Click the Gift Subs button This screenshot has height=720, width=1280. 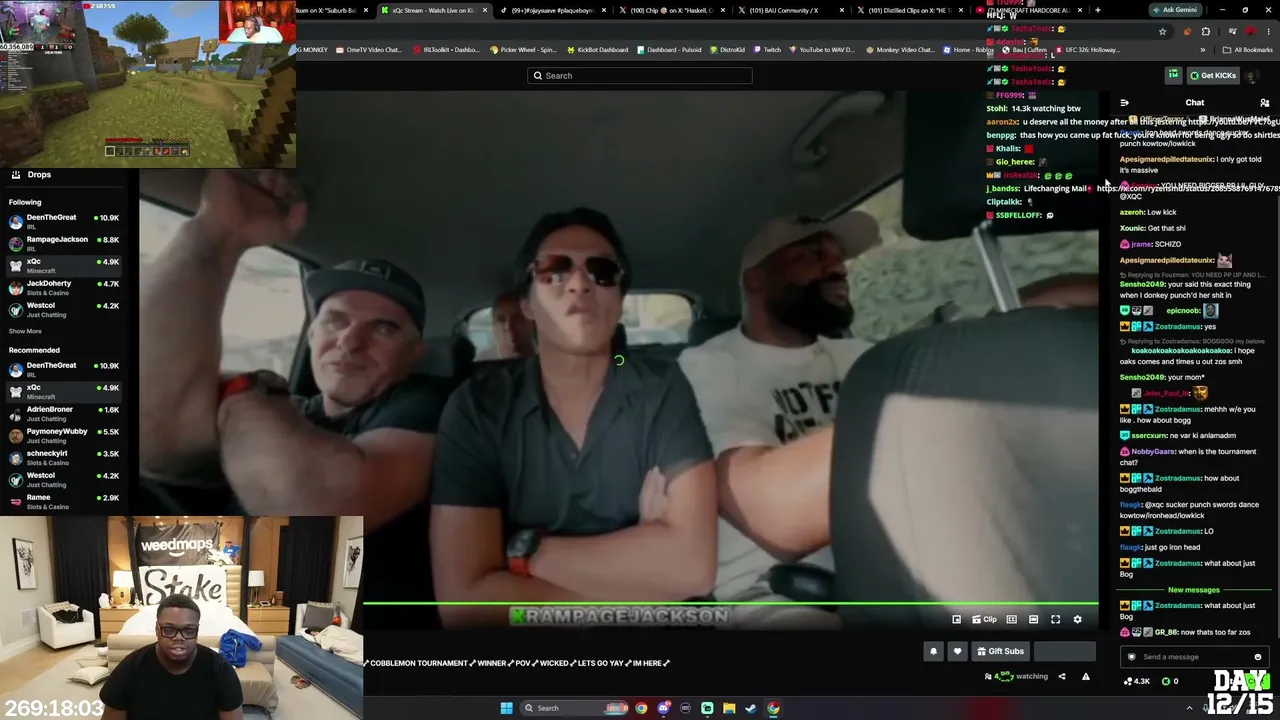[x=1000, y=652]
